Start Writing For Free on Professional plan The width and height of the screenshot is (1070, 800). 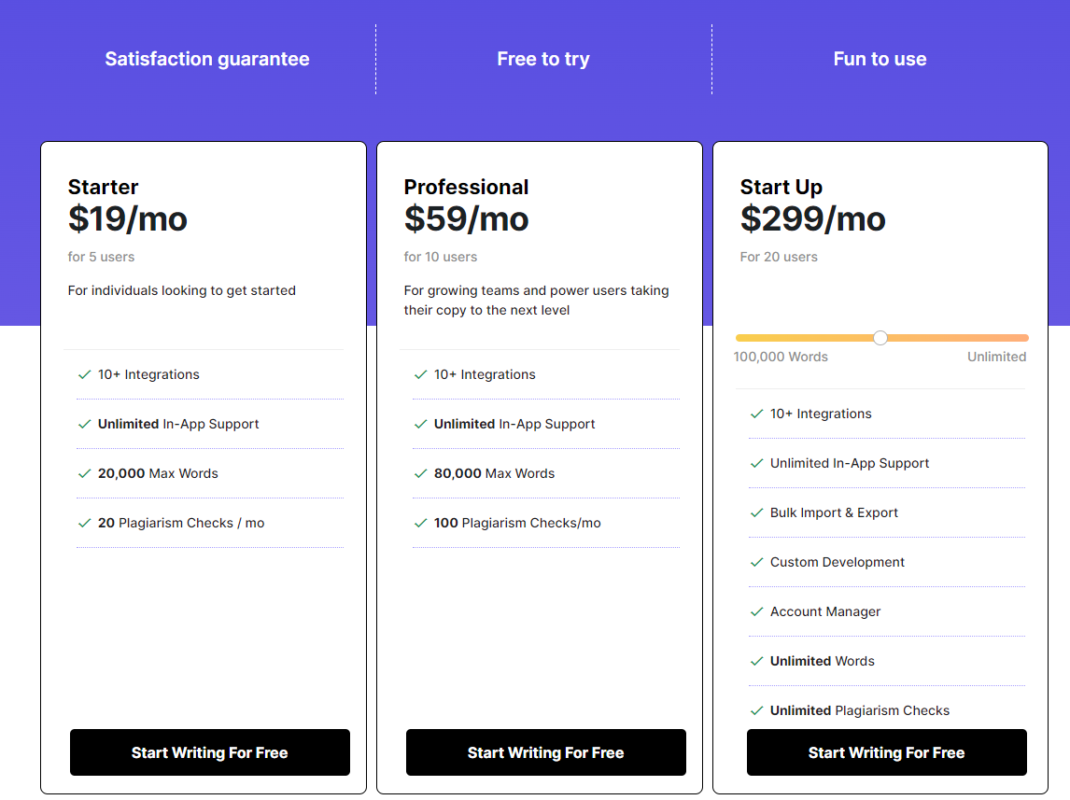click(546, 752)
